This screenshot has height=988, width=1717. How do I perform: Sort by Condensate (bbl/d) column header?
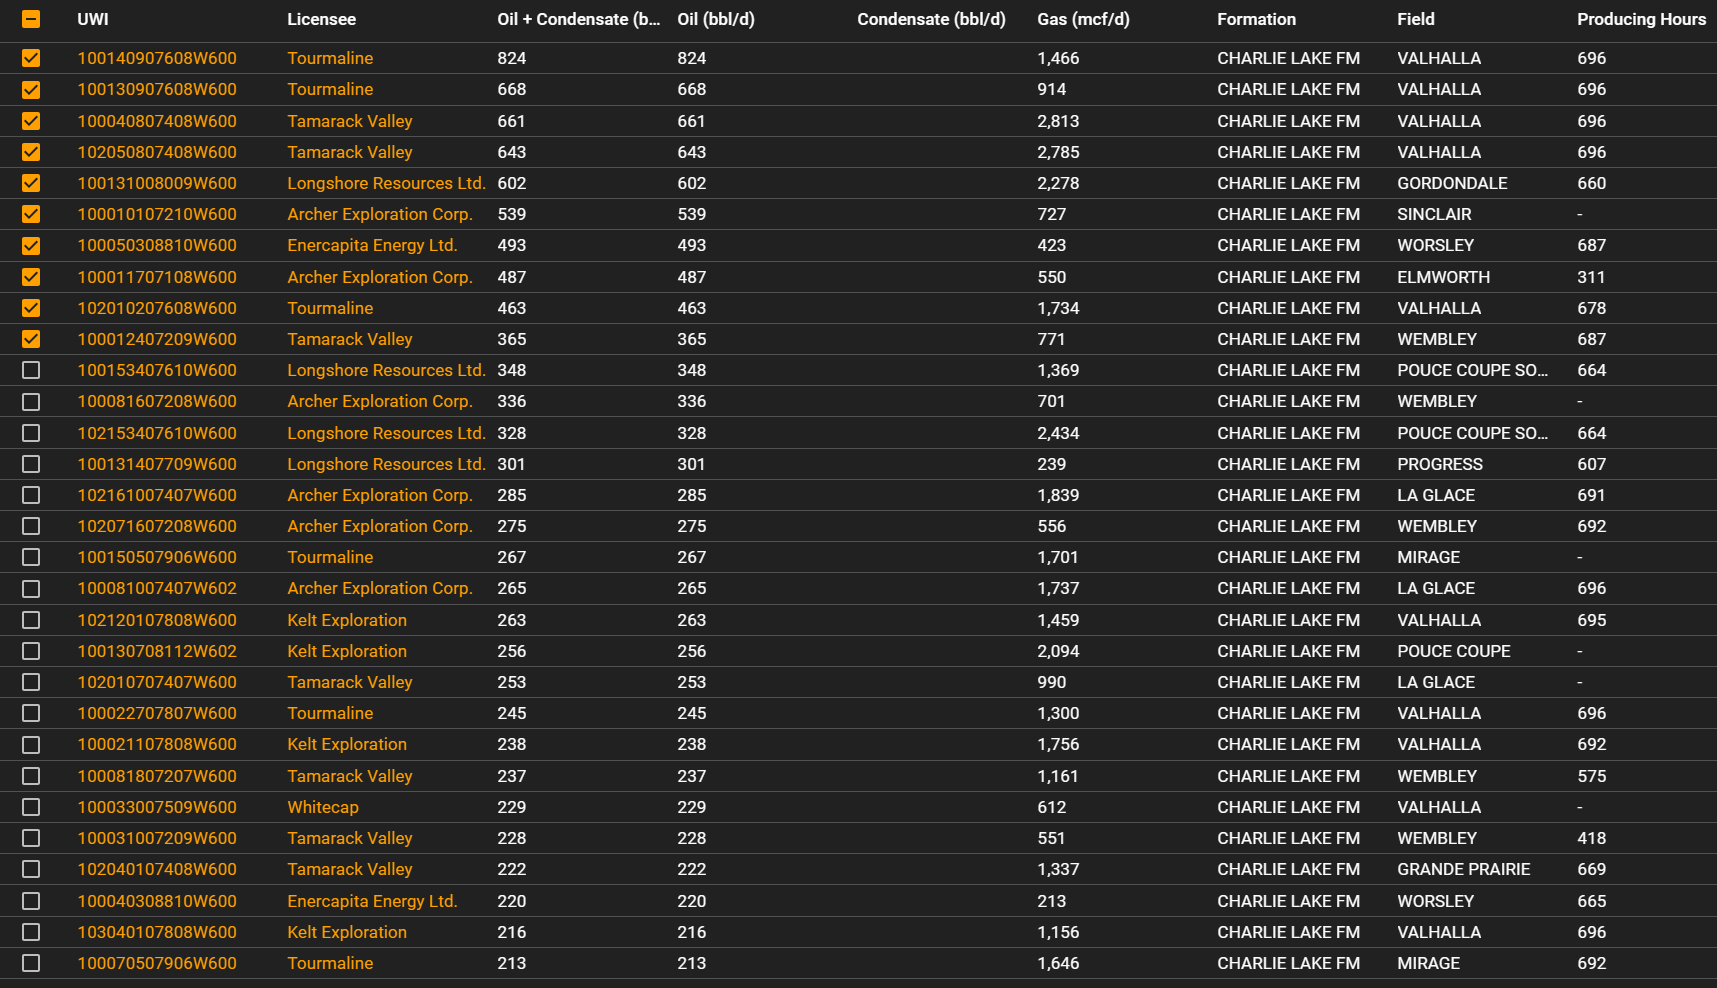931,19
